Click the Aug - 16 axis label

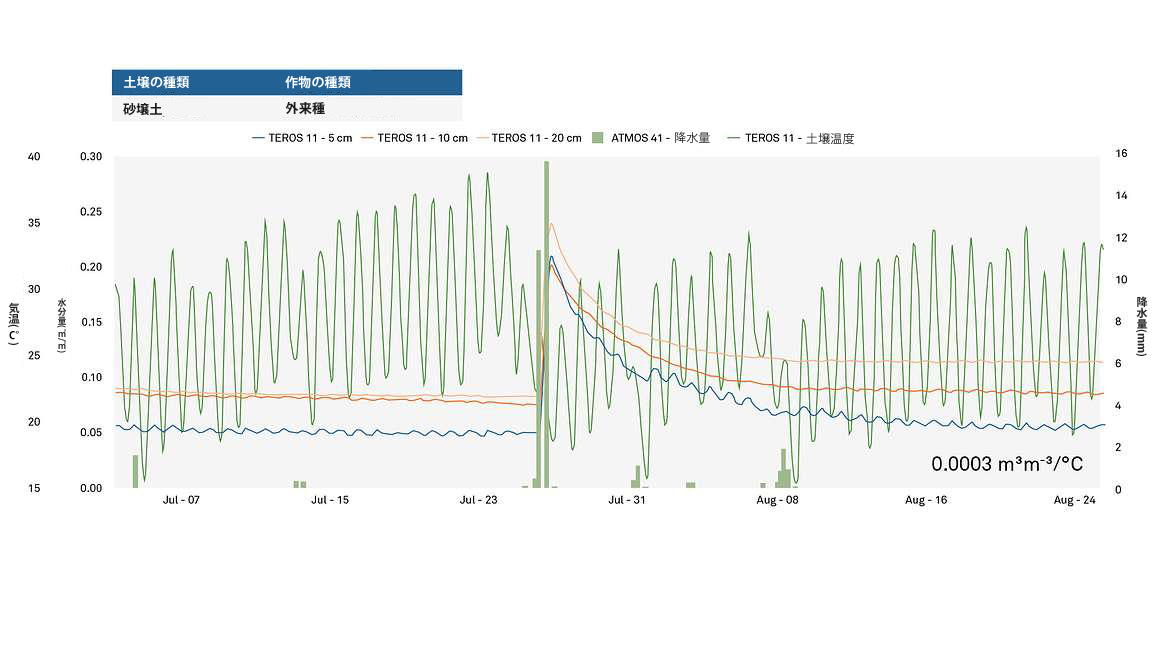pyautogui.click(x=926, y=499)
